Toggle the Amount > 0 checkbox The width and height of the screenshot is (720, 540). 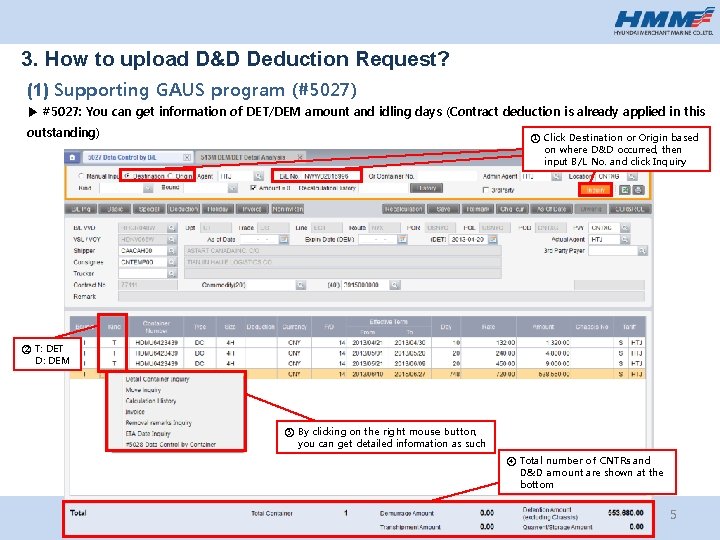click(x=253, y=188)
